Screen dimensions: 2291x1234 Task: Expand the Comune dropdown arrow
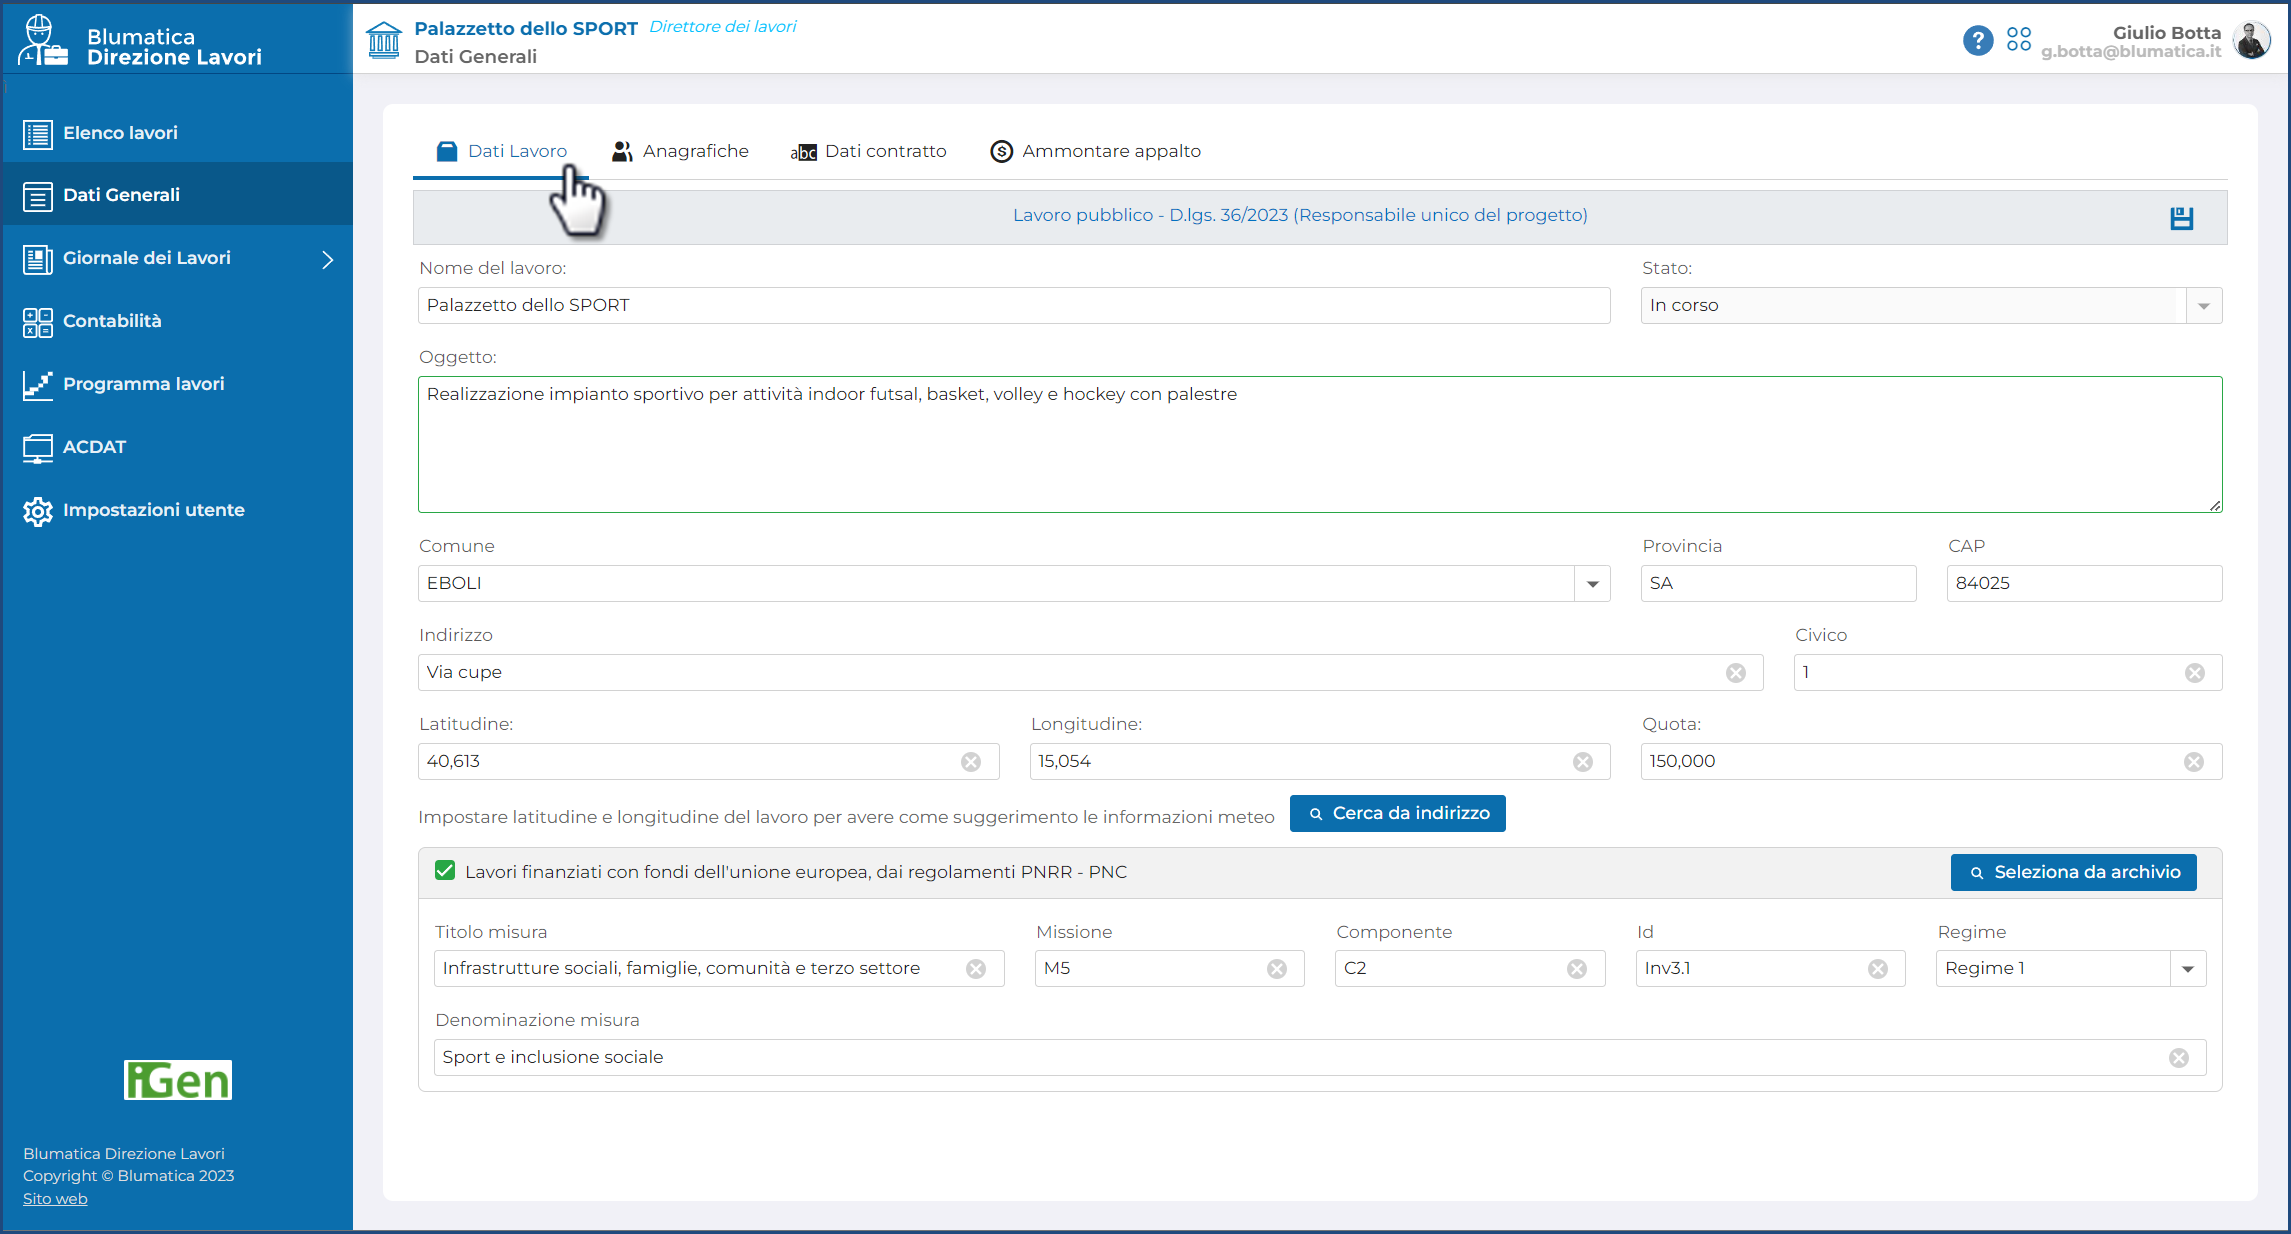coord(1592,584)
